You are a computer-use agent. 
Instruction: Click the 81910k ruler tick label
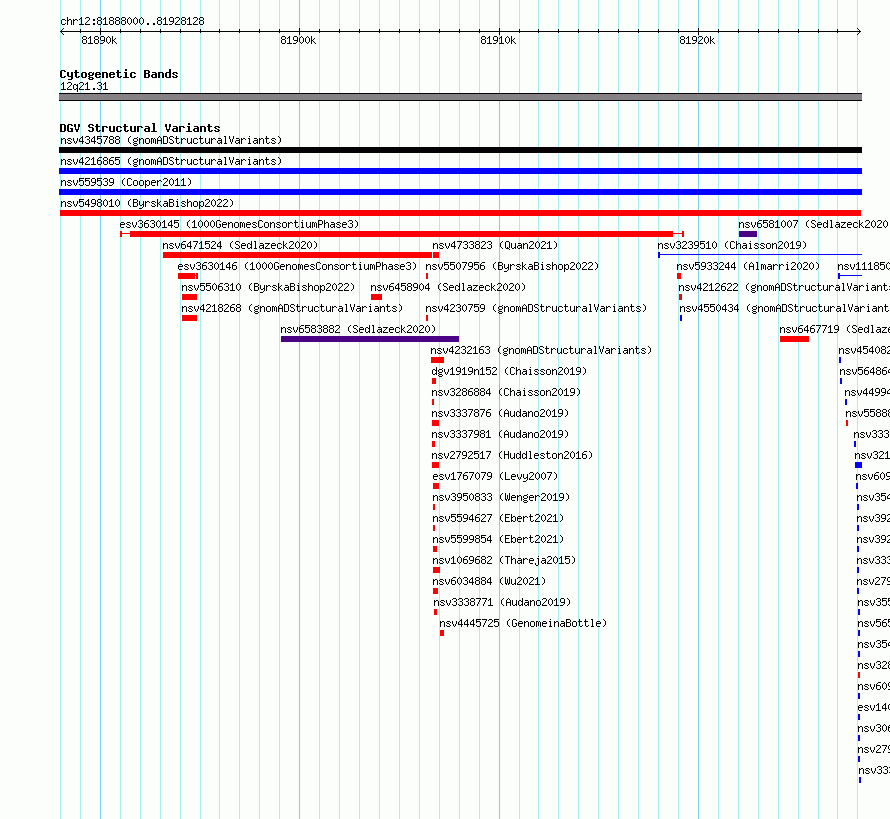click(x=498, y=40)
